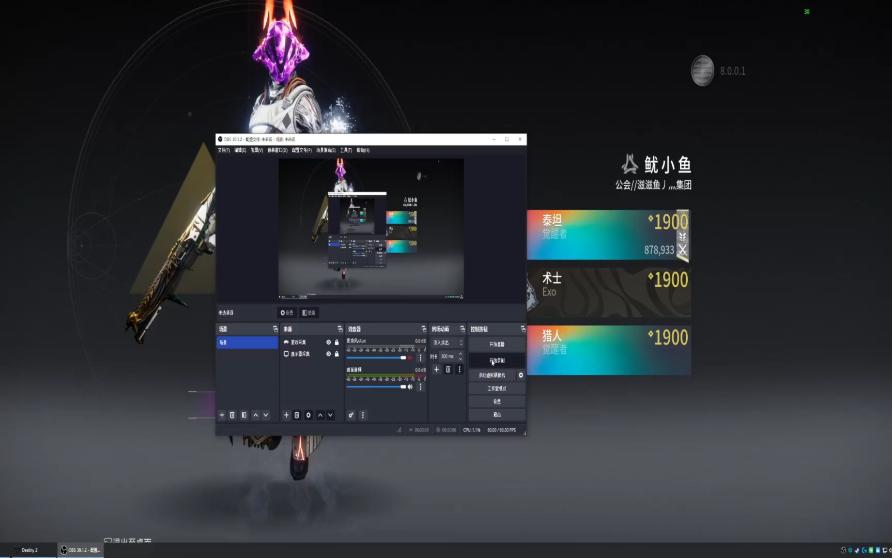The height and width of the screenshot is (558, 892).
Task: Add a new scene transition with plus icon
Action: point(436,370)
